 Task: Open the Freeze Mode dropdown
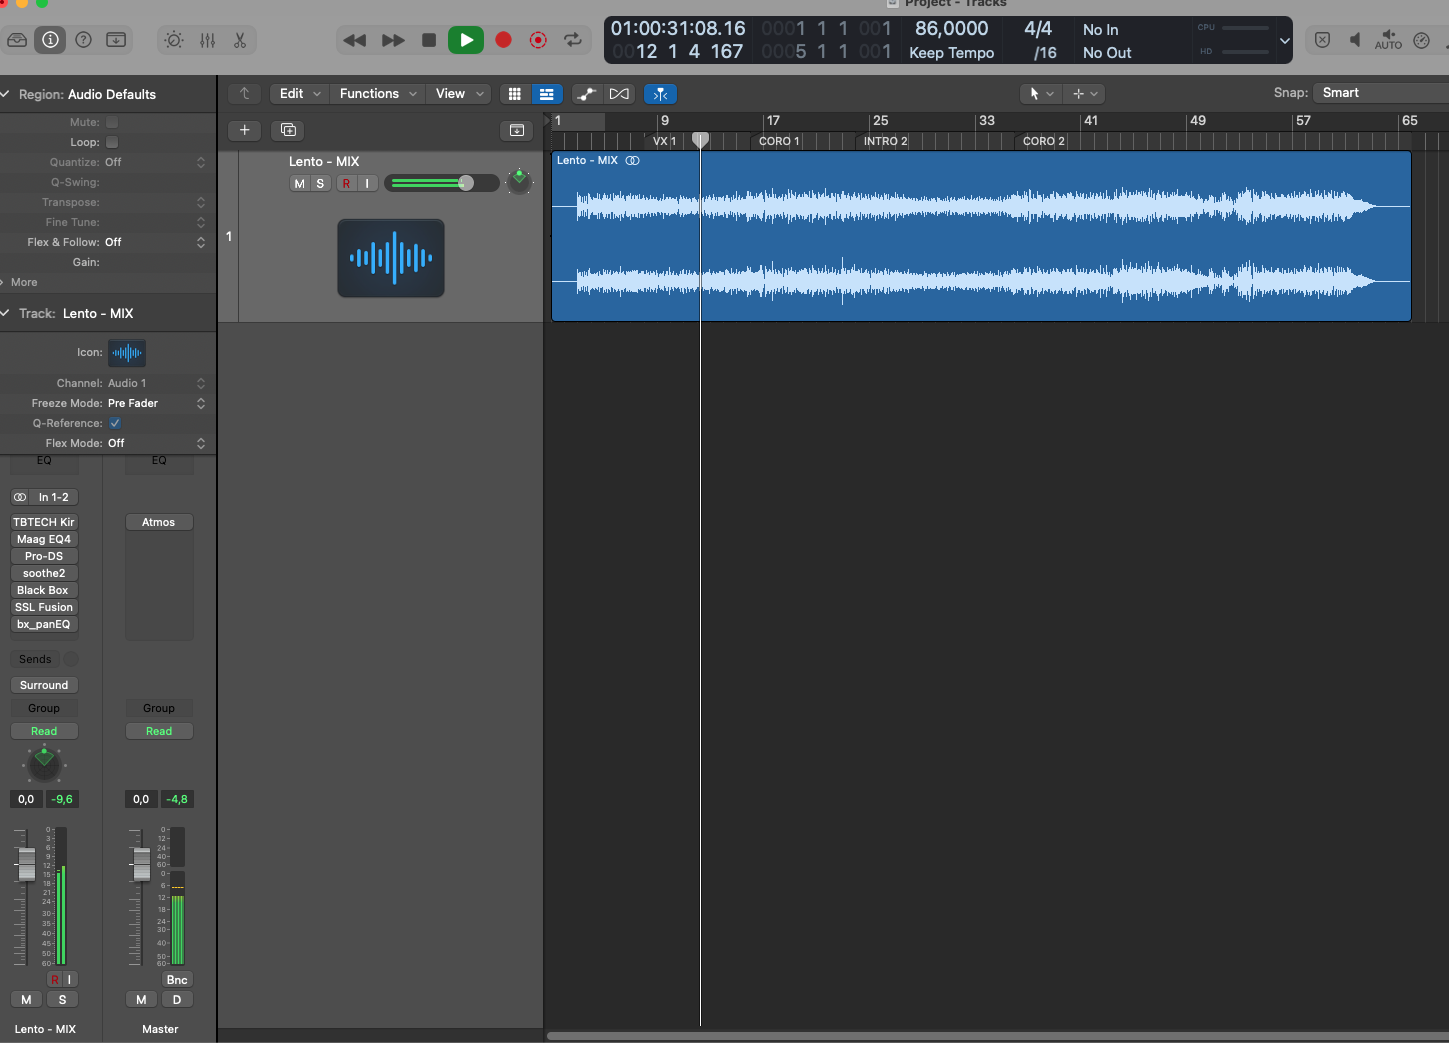(x=155, y=403)
